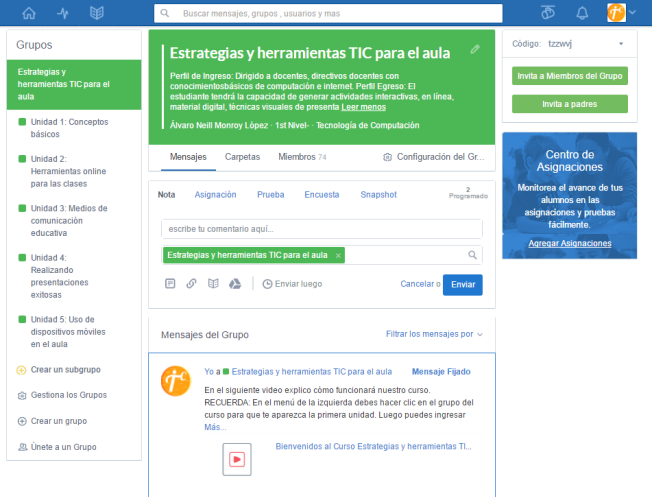Image resolution: width=652 pixels, height=497 pixels.
Task: Click the author avatar in pinned message
Action: point(176,381)
